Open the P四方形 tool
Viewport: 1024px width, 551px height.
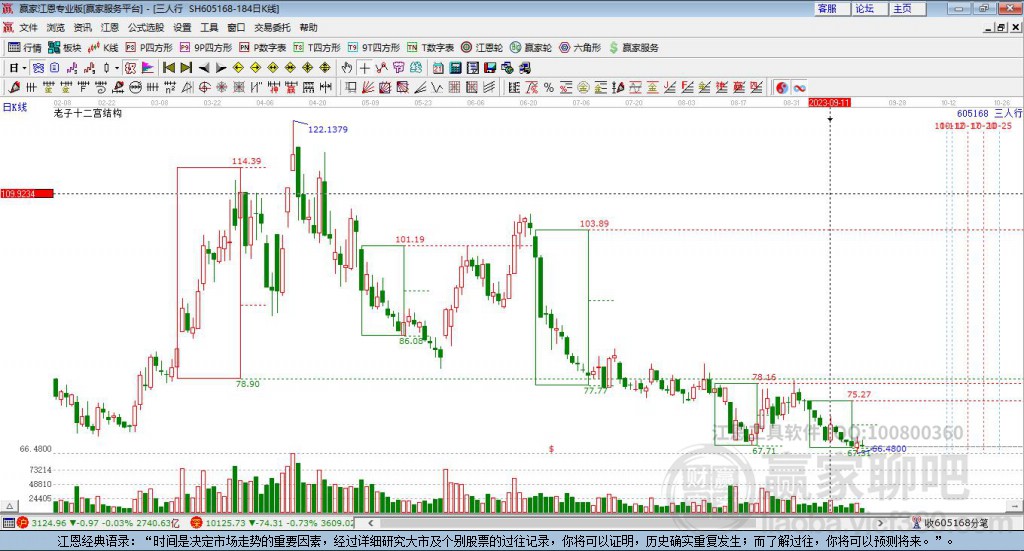148,48
